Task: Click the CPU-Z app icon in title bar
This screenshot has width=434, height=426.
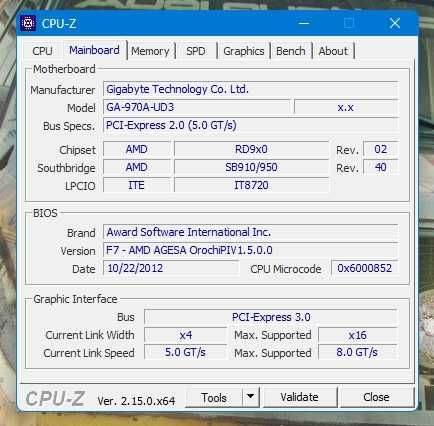Action: click(x=28, y=23)
